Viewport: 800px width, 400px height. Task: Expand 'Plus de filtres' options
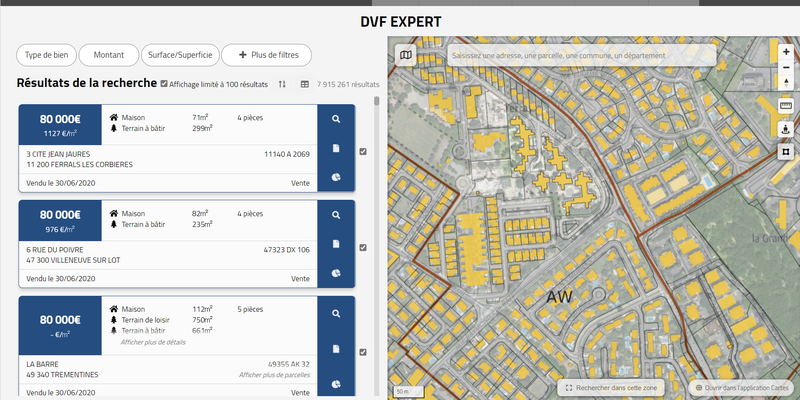tap(266, 55)
